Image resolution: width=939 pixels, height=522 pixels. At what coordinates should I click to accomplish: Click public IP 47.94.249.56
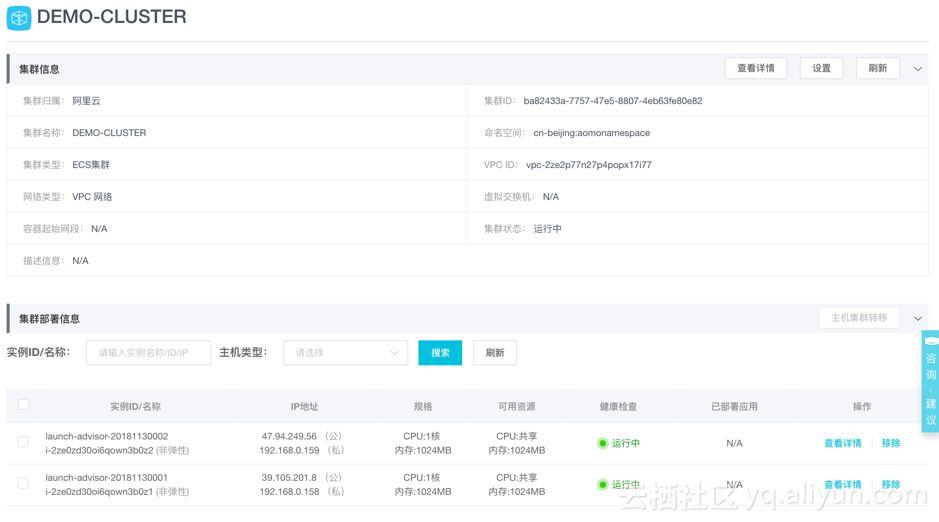(289, 436)
